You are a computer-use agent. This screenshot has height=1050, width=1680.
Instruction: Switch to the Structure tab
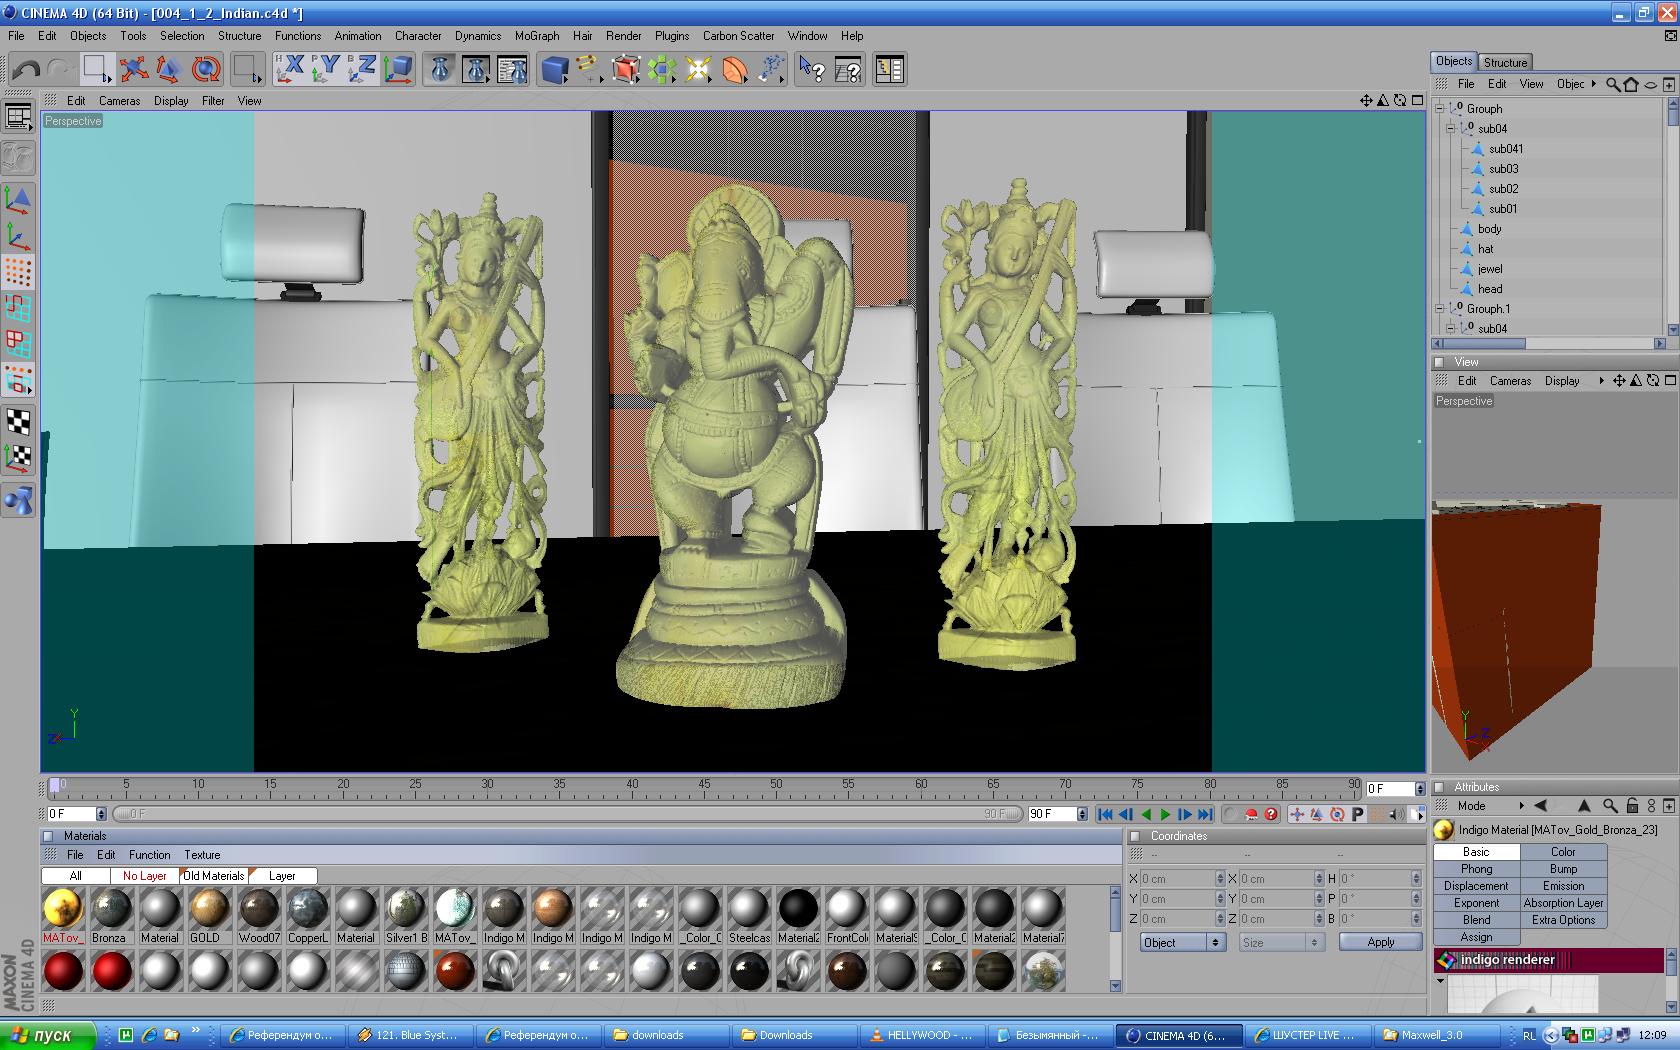coord(1505,62)
